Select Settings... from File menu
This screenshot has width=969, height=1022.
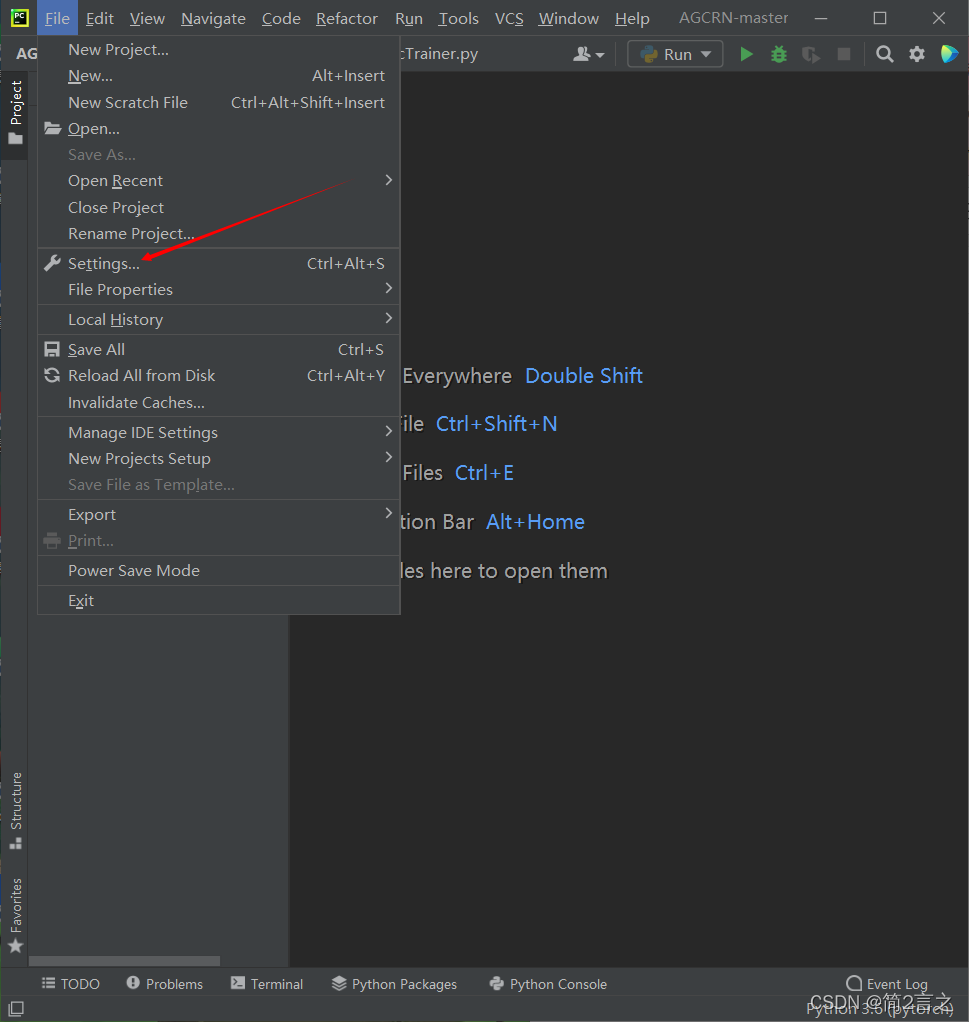218,263
